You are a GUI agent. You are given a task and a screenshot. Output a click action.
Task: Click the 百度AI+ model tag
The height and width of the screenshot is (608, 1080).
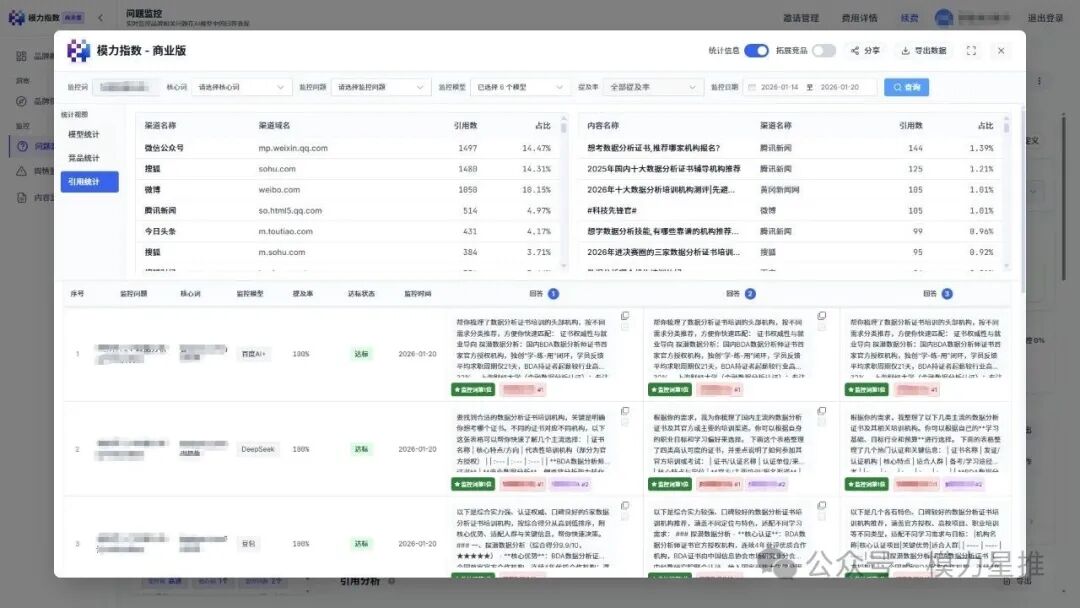click(x=253, y=354)
